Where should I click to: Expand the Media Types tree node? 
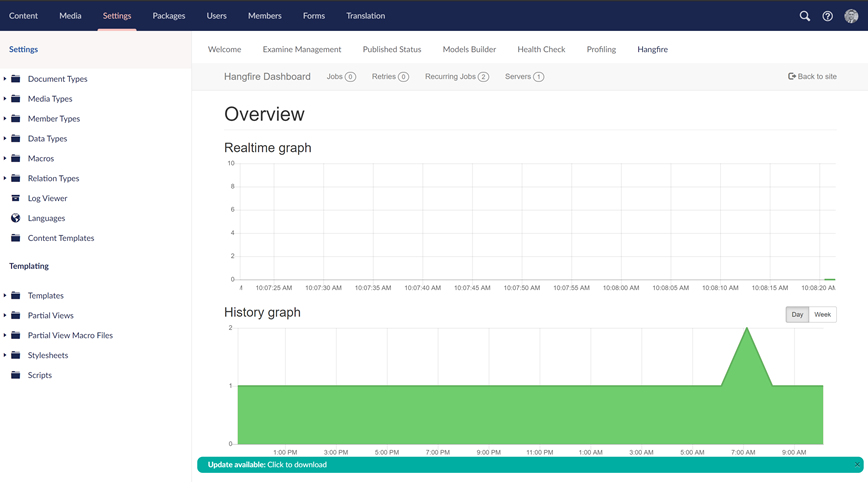tap(5, 99)
